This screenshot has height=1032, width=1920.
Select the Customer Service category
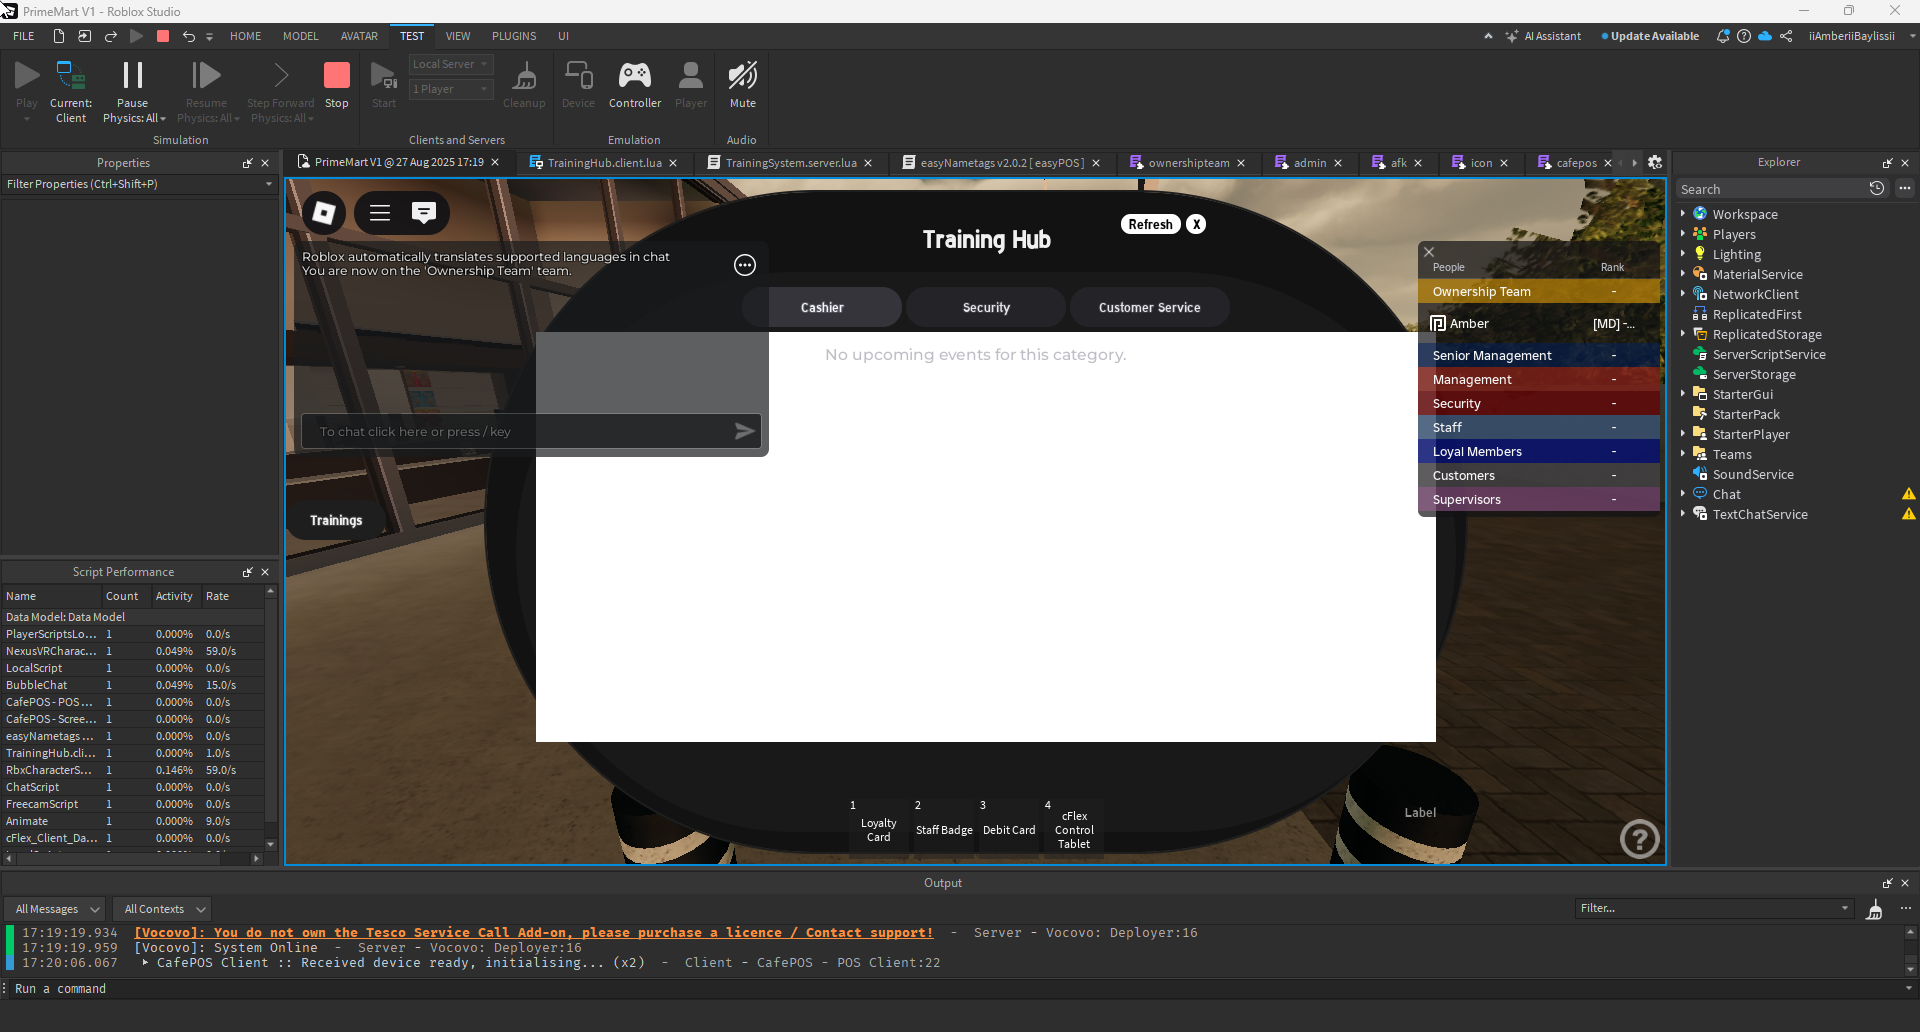[x=1150, y=307]
